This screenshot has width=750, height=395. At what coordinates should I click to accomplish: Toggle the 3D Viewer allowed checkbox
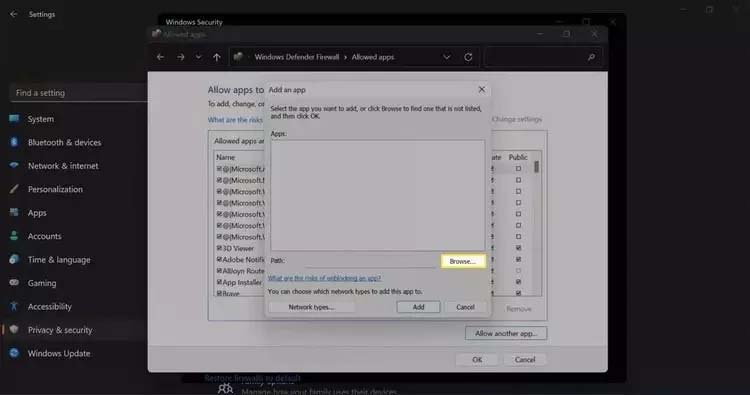(219, 248)
